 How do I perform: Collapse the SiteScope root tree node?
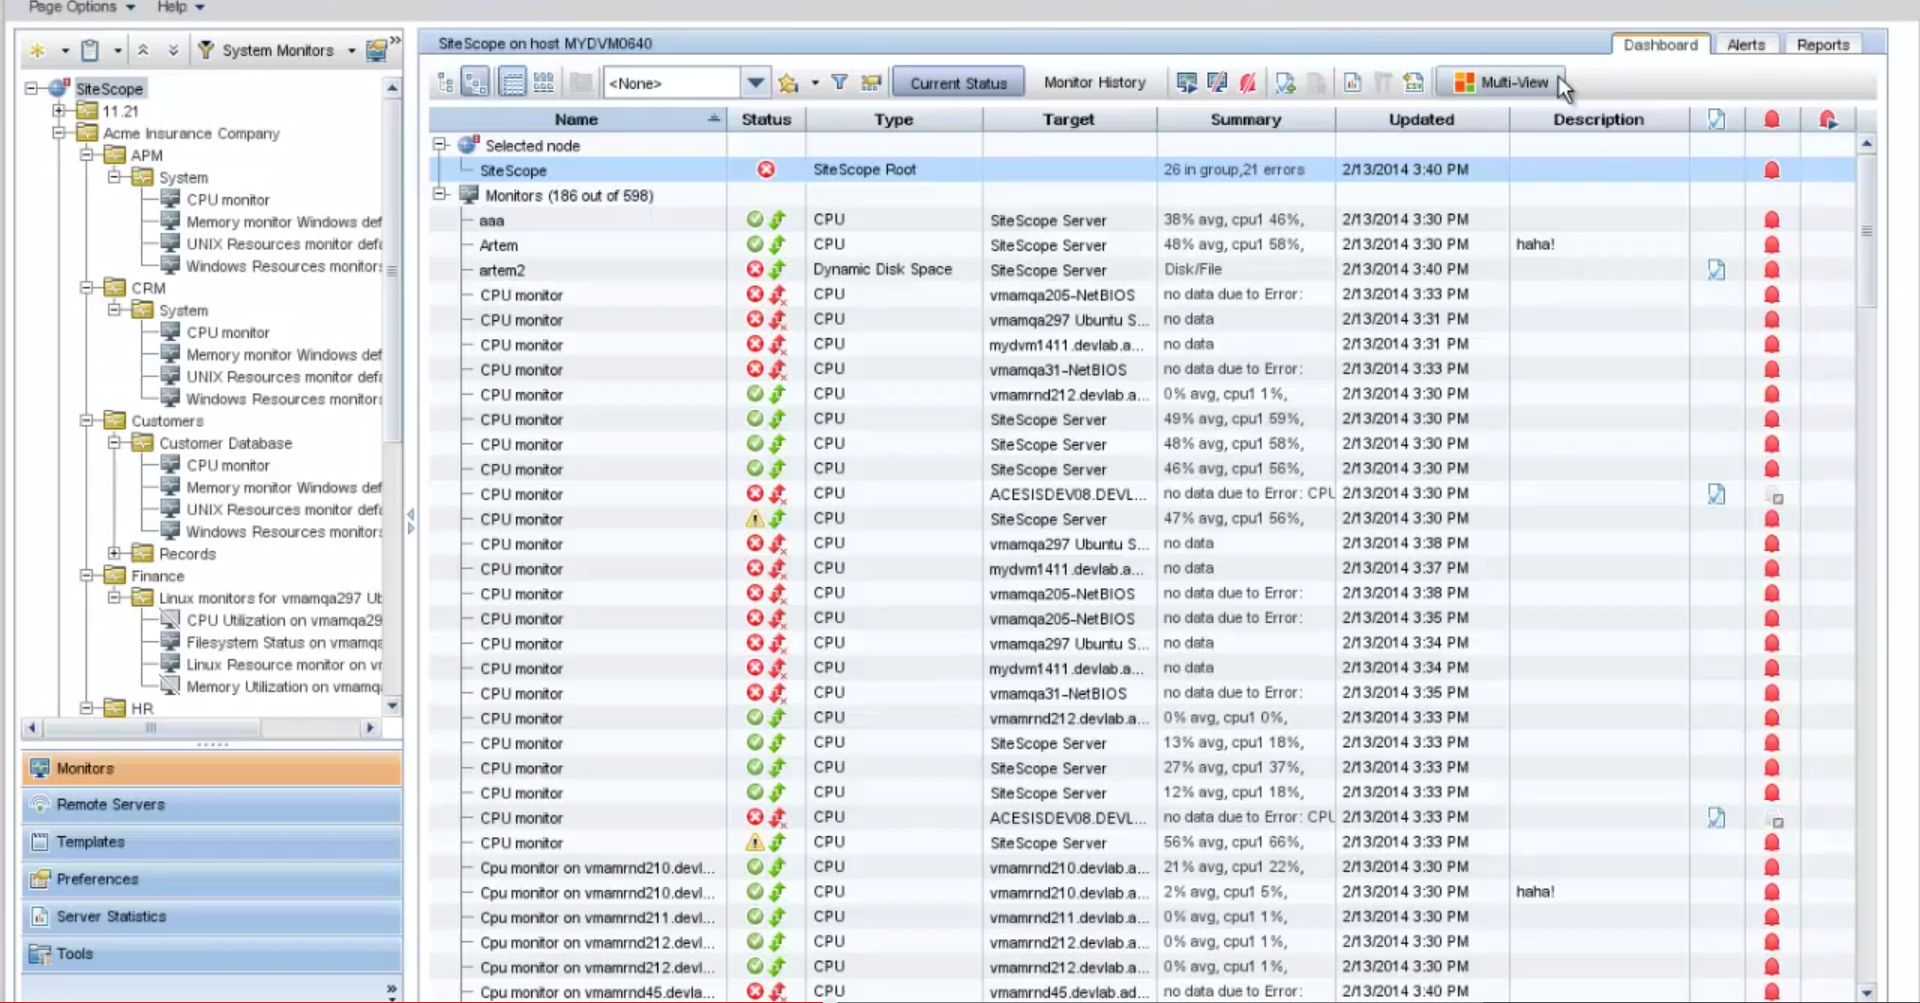[32, 88]
